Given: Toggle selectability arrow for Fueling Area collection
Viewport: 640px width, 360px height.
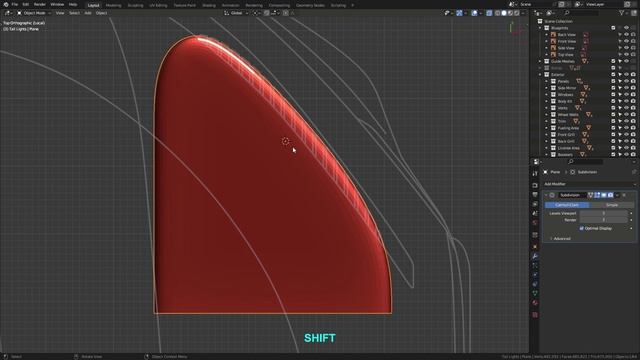Looking at the screenshot, I should tap(620, 128).
